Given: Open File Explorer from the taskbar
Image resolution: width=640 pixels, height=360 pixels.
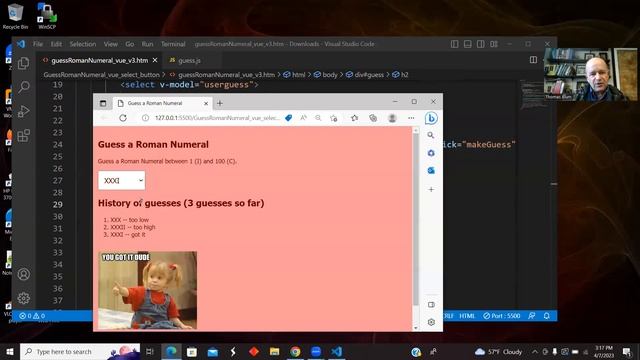Looking at the screenshot, I should coord(274,351).
